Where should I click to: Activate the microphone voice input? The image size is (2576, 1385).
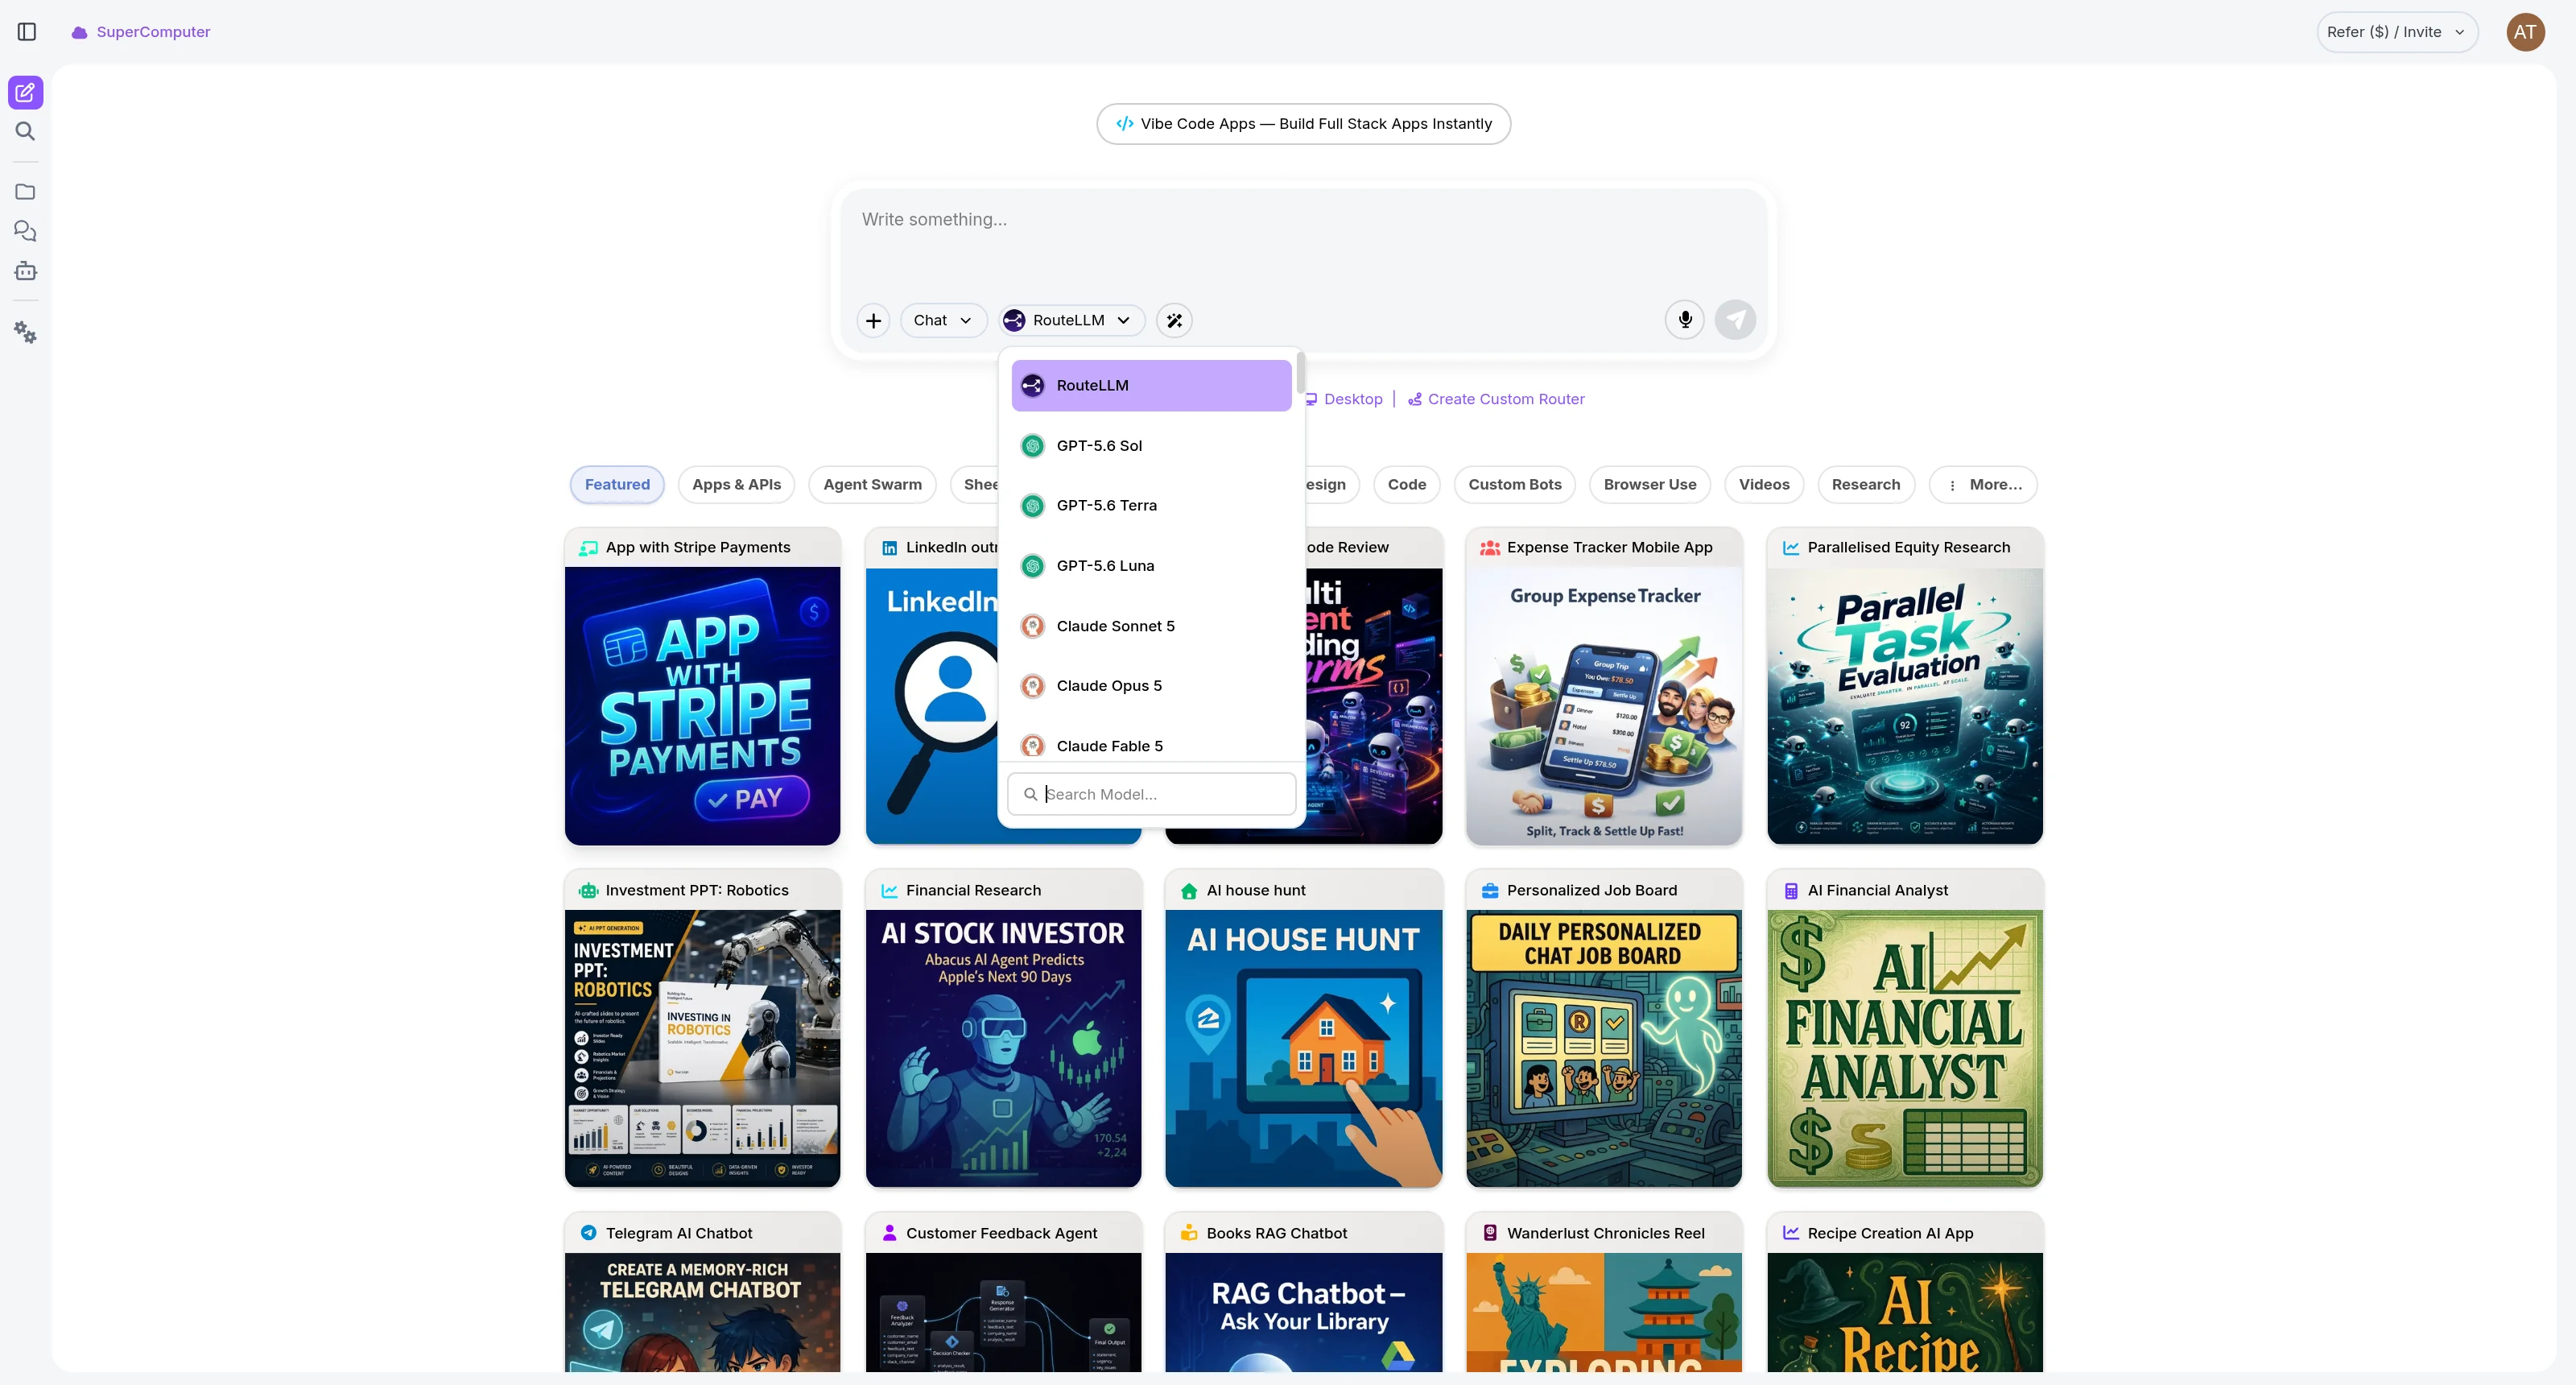point(1685,320)
